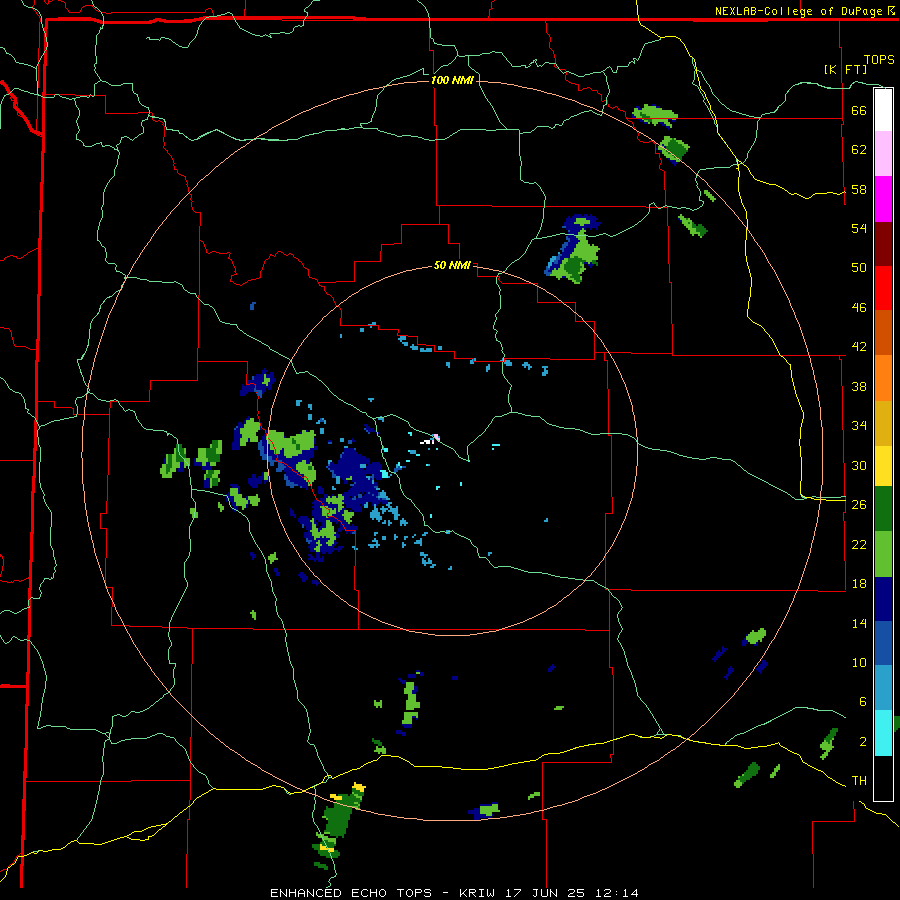Click the TH threshold label

(859, 781)
